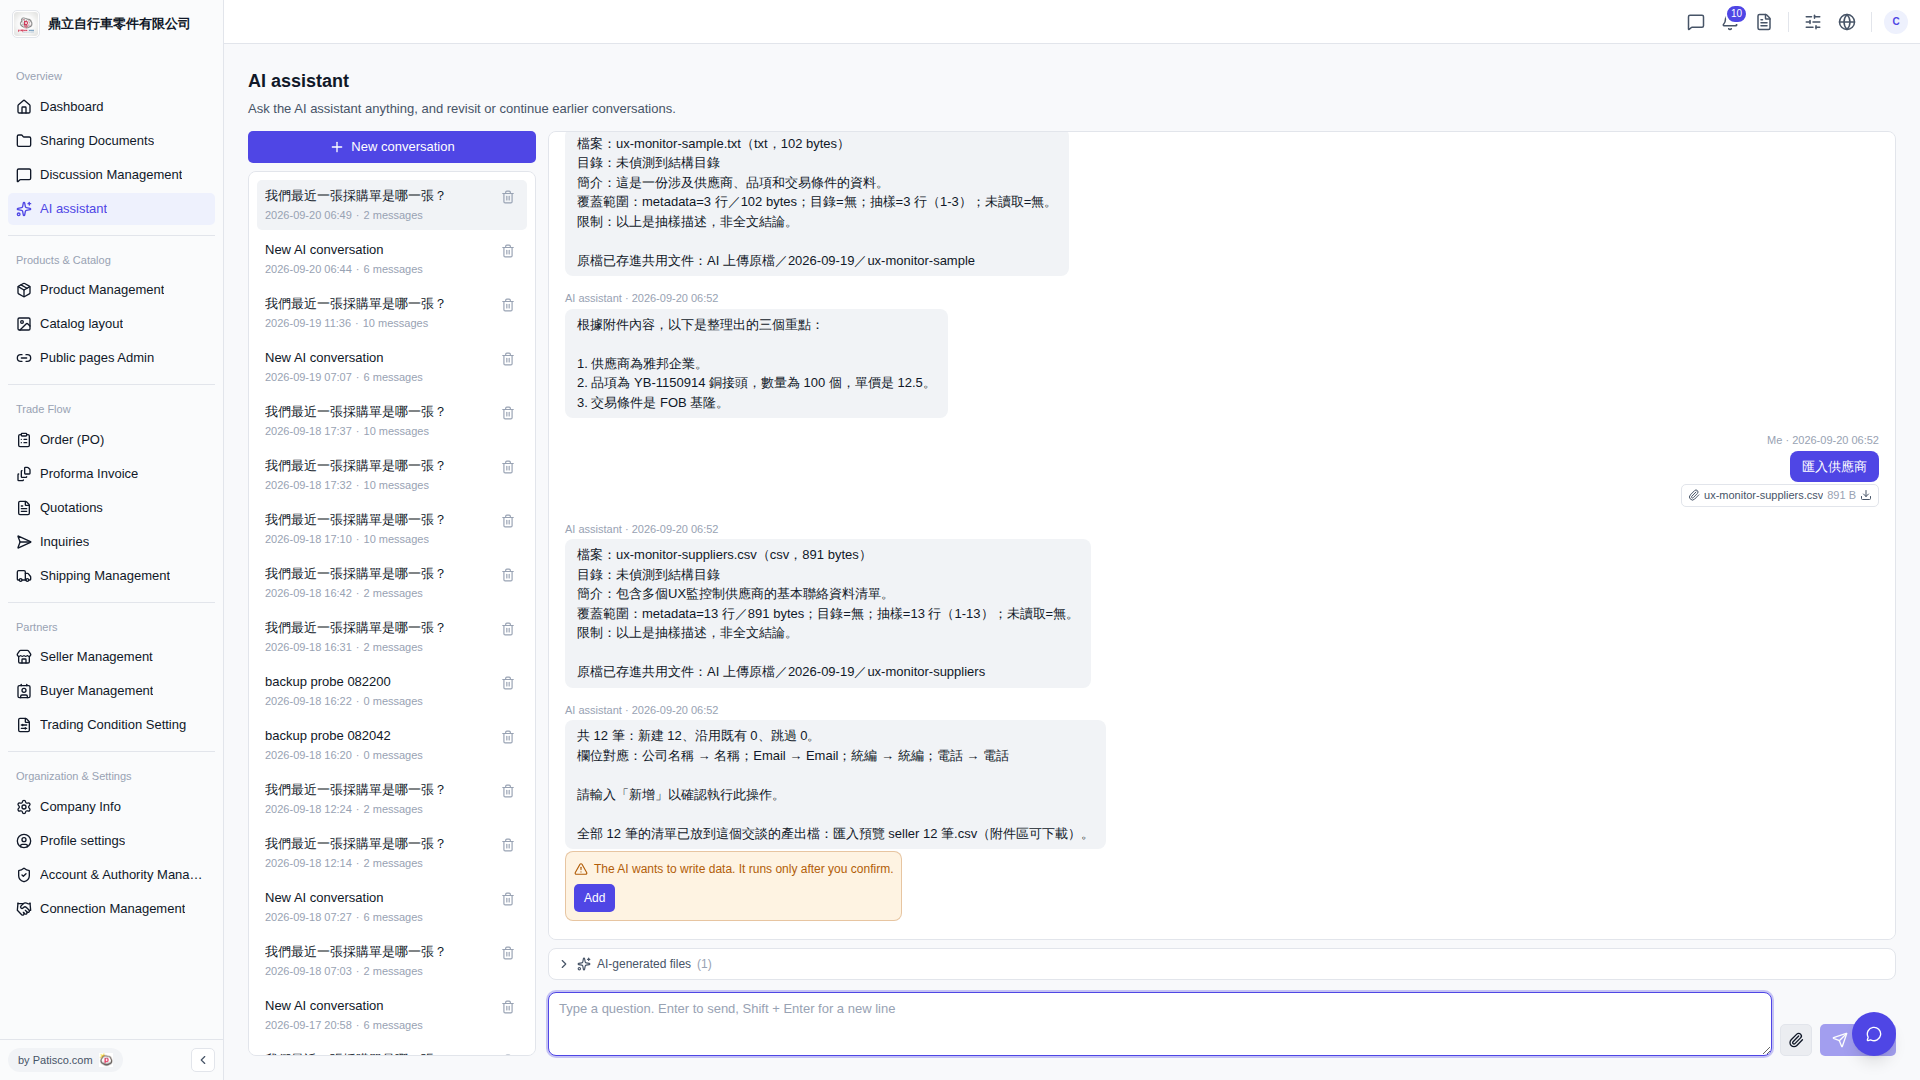The width and height of the screenshot is (1920, 1080).
Task: Click the question input text box
Action: click(1159, 1024)
